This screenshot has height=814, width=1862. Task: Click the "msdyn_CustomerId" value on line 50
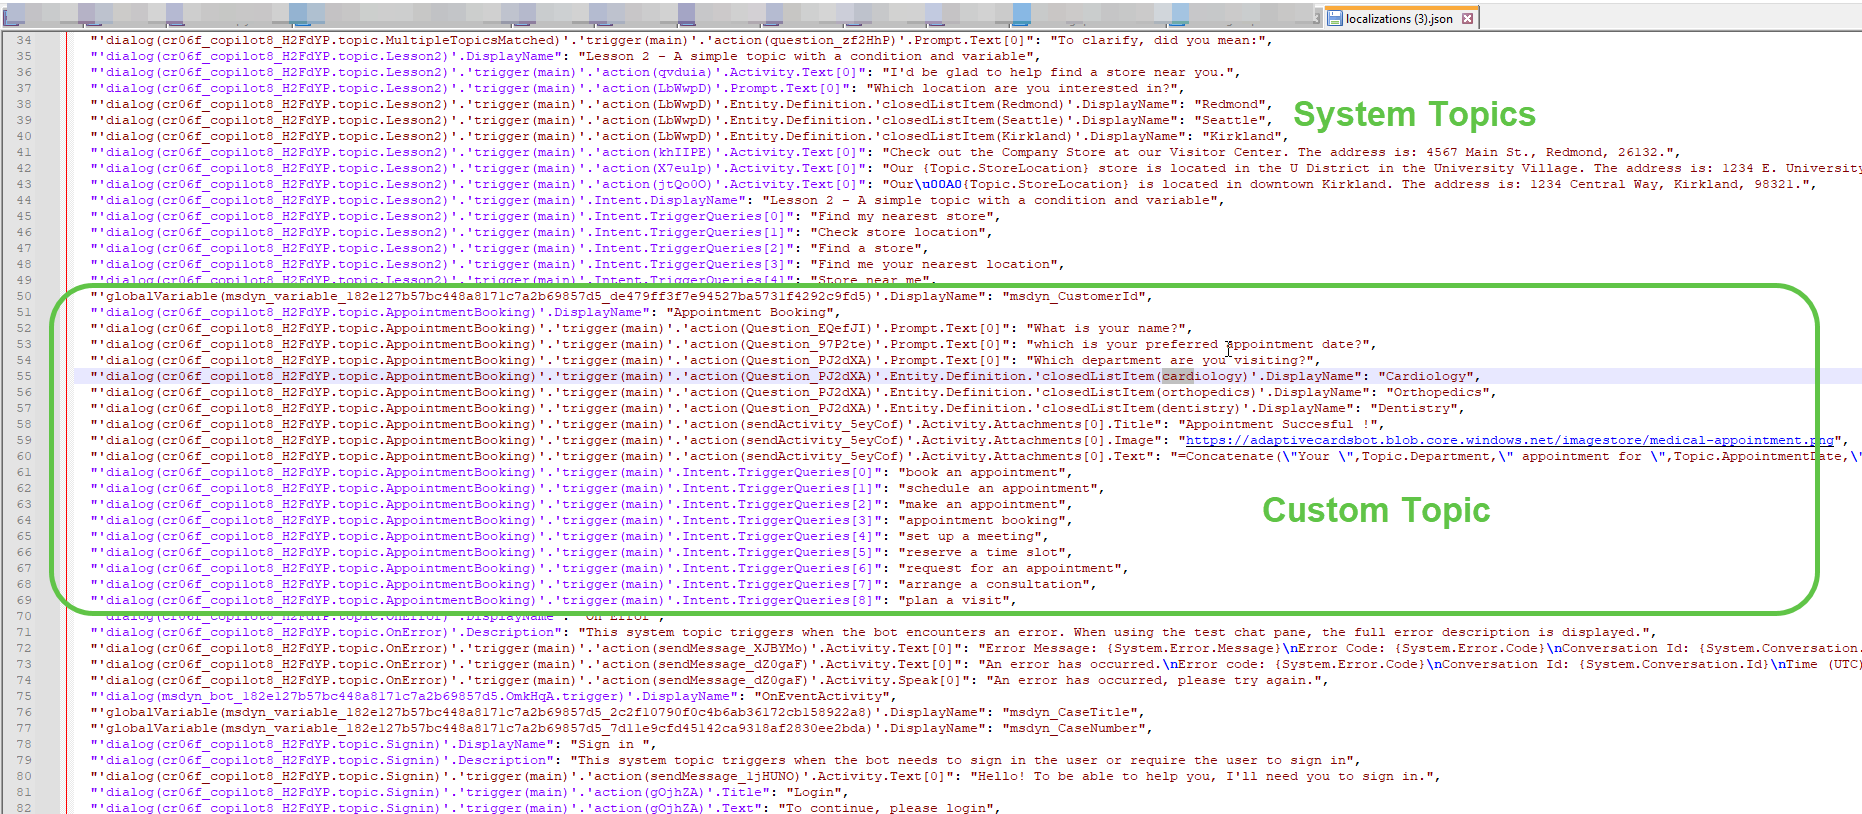(x=1074, y=296)
